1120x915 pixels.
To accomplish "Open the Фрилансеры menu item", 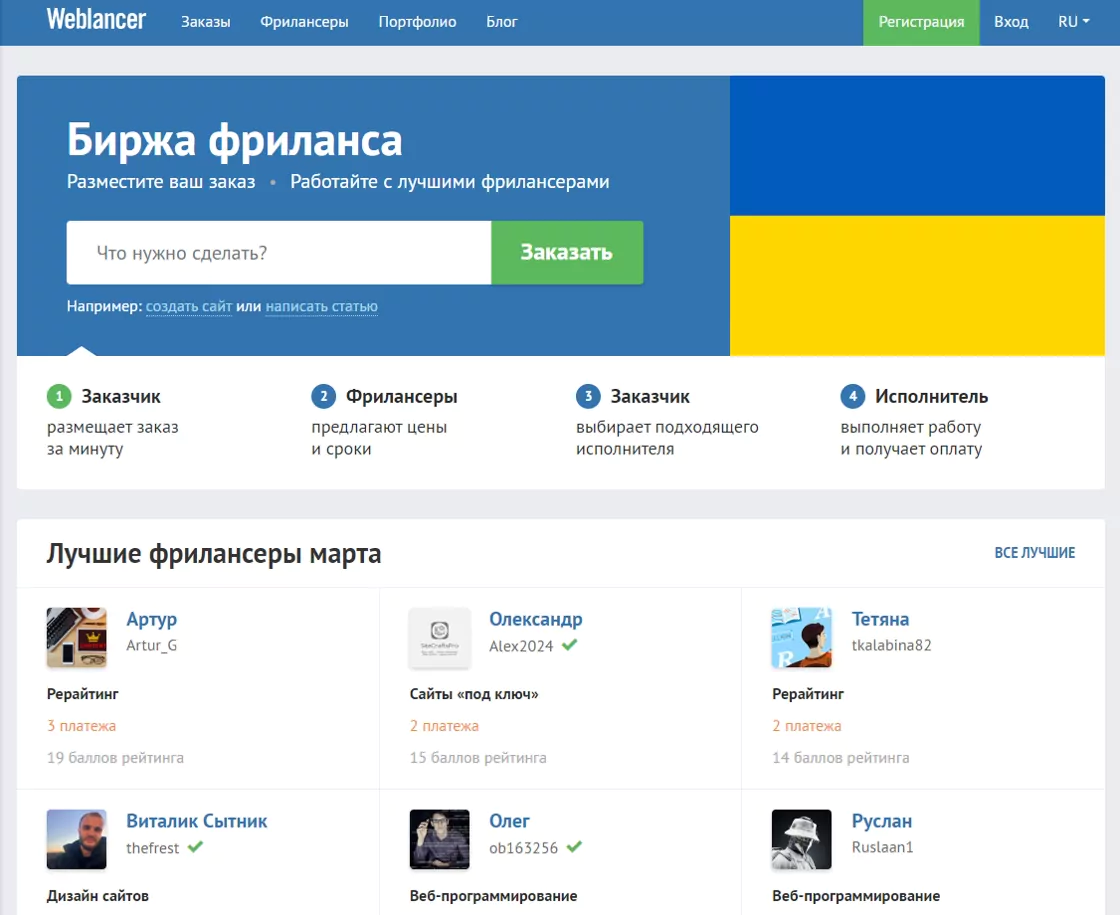I will [304, 22].
